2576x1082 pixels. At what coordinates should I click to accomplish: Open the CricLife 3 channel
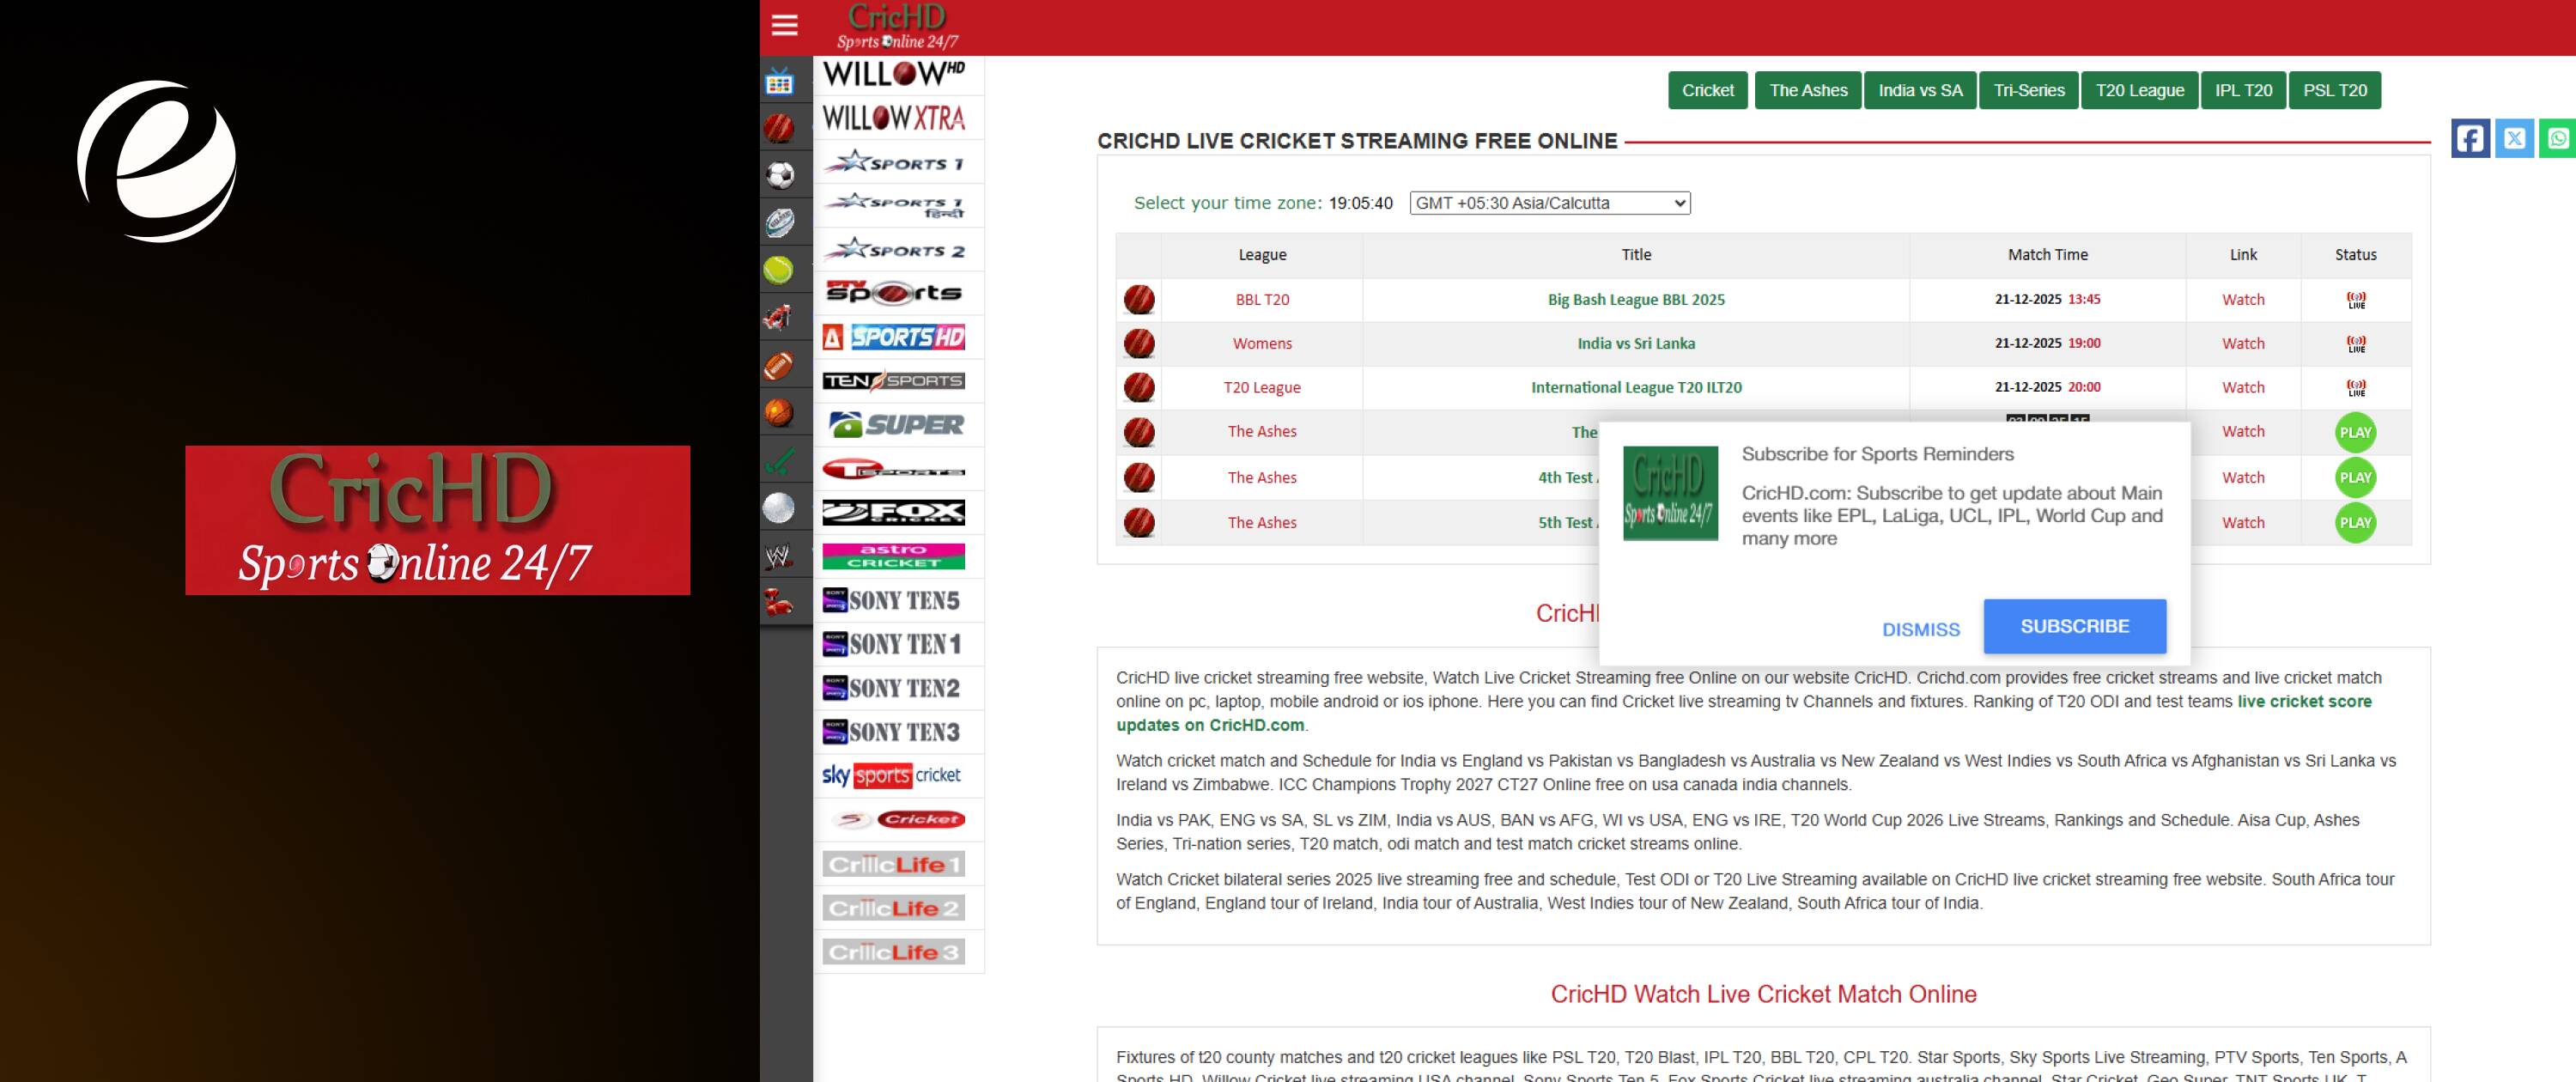click(894, 951)
